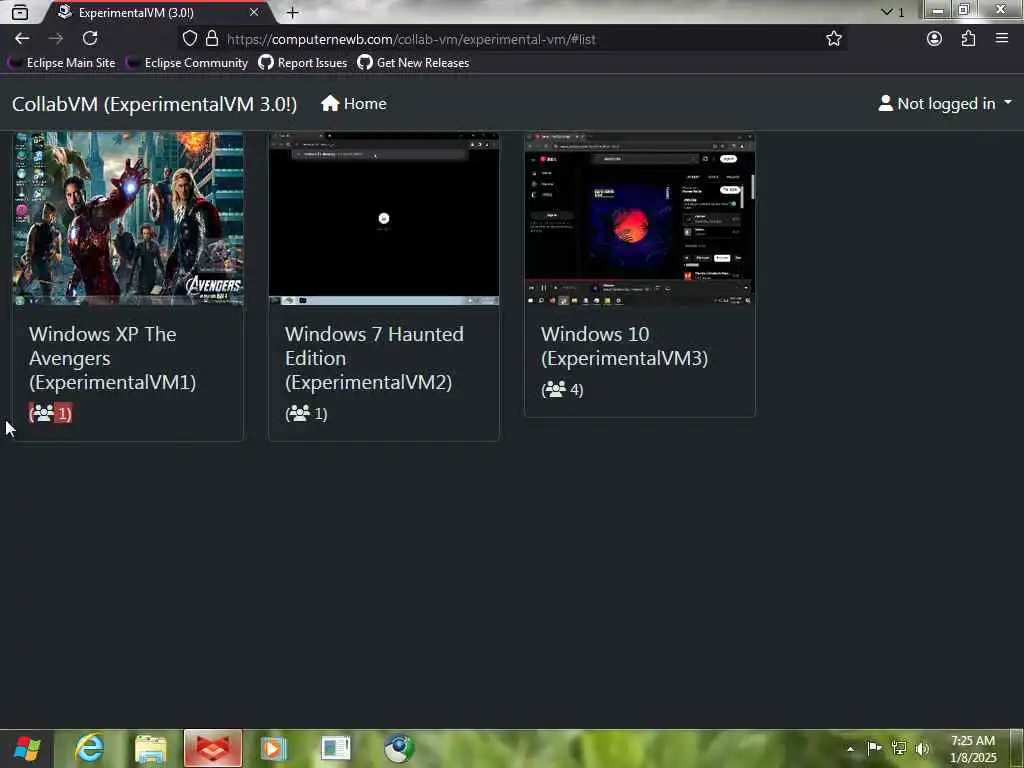Select the active red browser taskbar button
Viewport: 1024px width, 768px height.
(x=213, y=748)
